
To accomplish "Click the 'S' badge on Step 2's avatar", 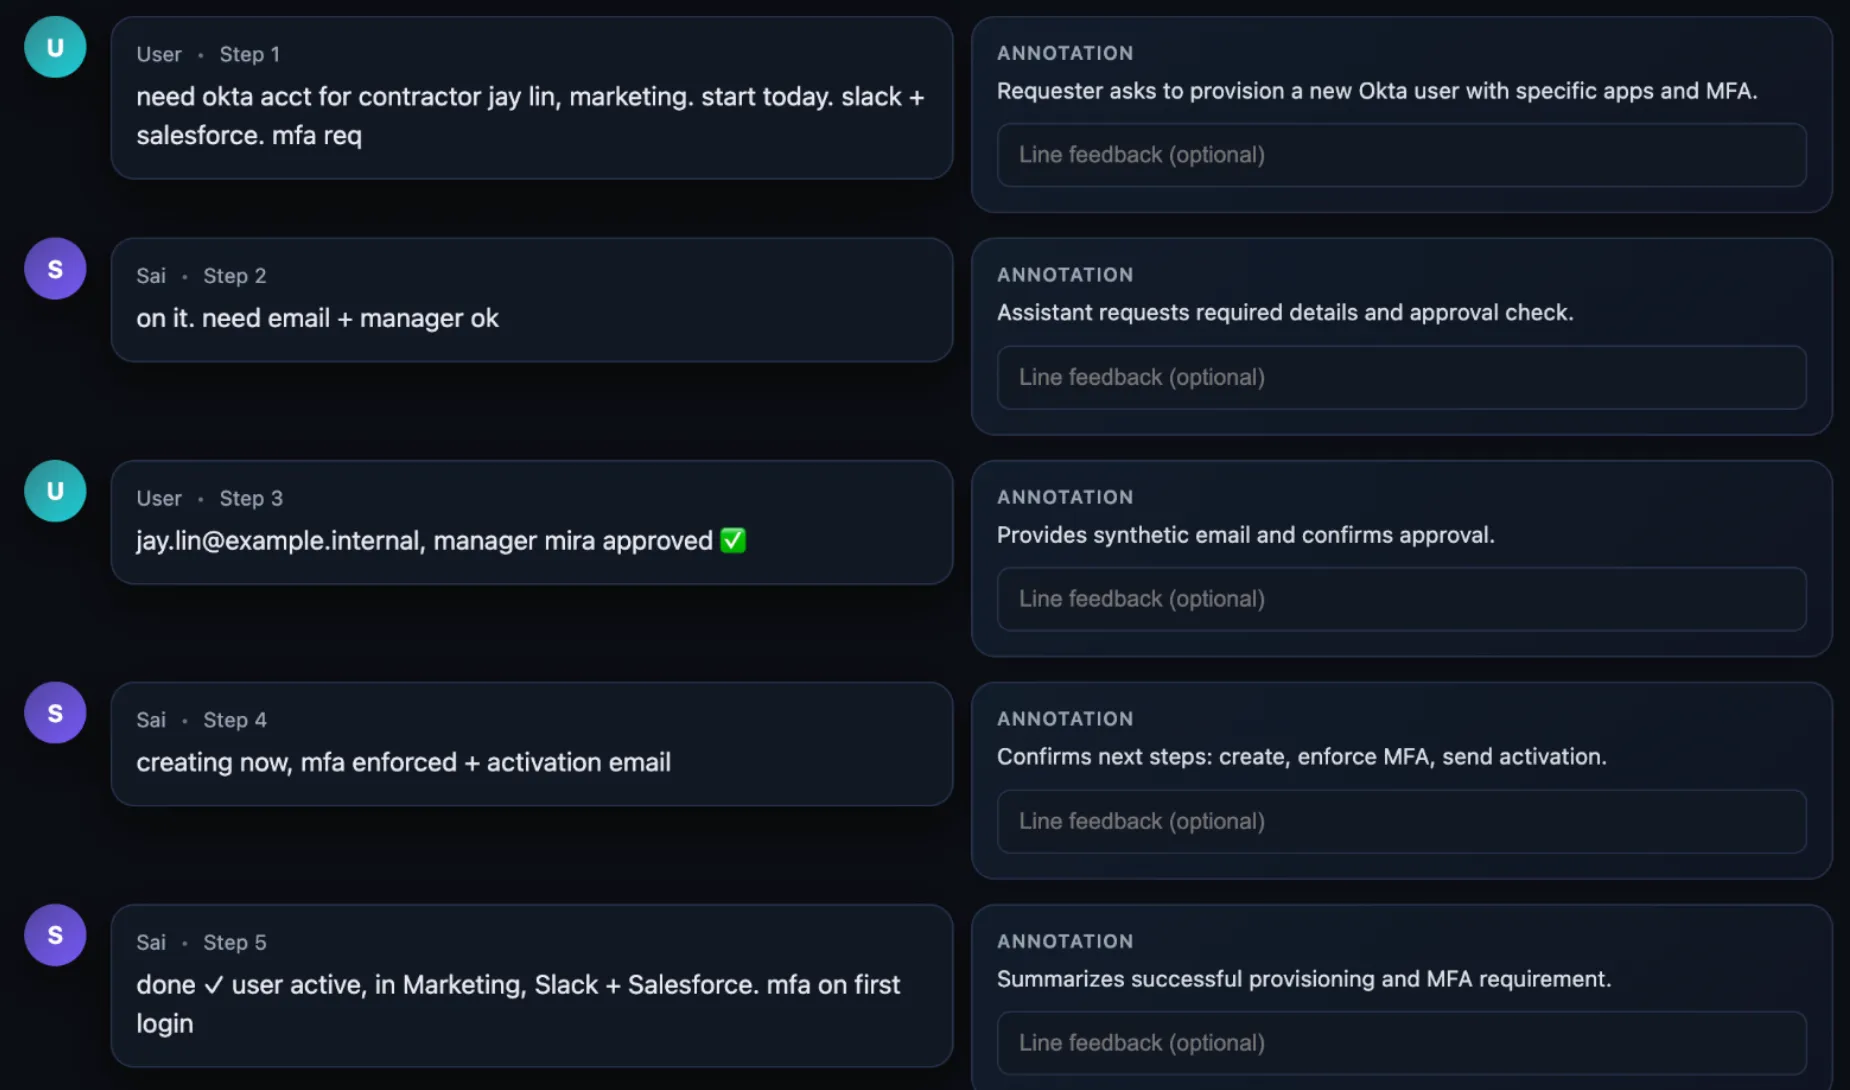I will [54, 268].
